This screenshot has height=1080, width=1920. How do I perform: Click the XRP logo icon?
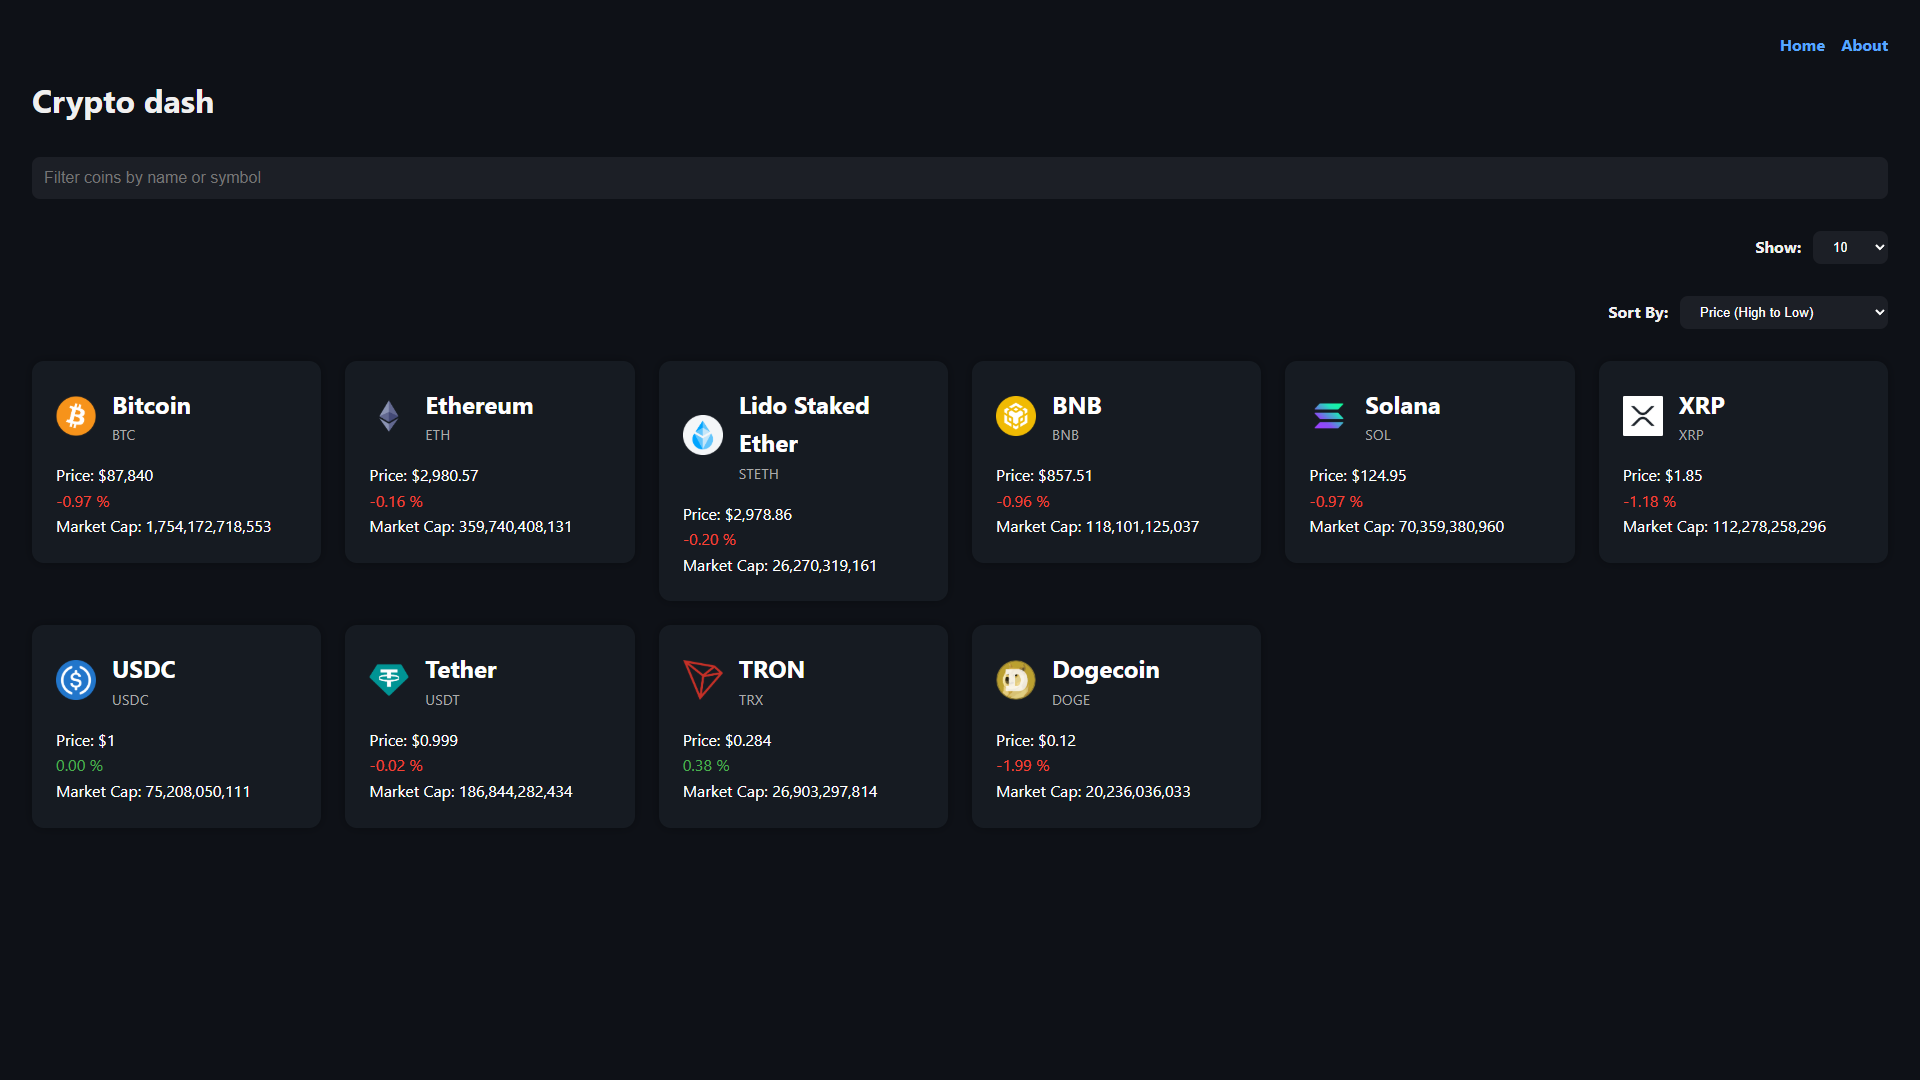(x=1642, y=416)
